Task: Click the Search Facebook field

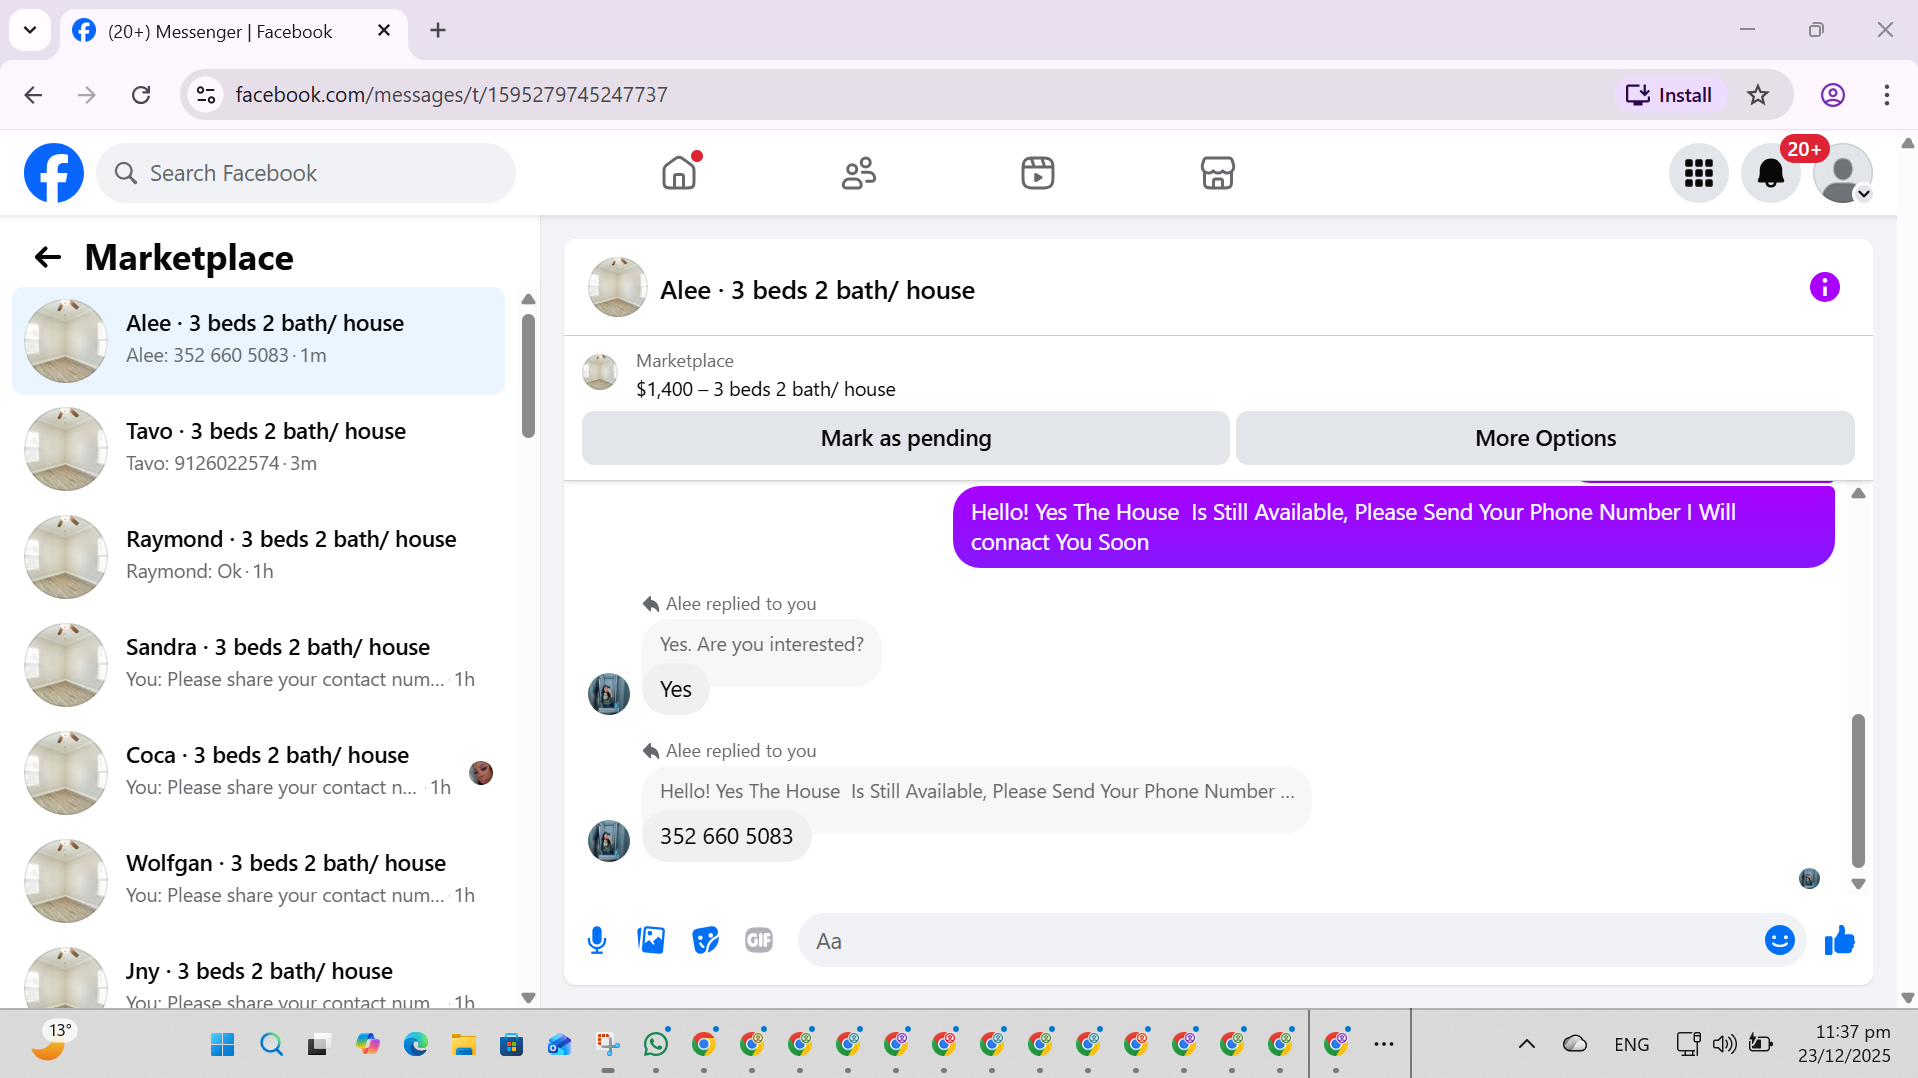Action: pos(306,173)
